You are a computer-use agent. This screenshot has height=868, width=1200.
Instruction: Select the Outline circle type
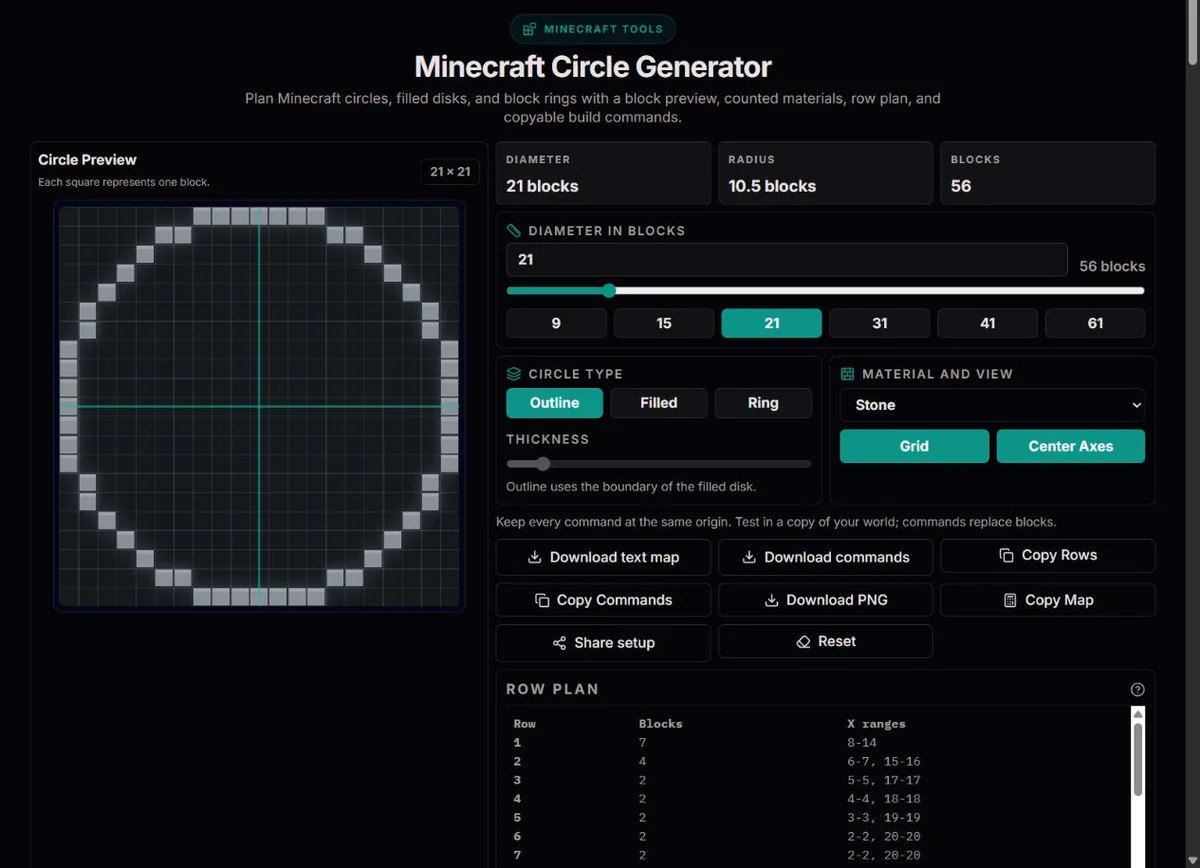click(554, 403)
